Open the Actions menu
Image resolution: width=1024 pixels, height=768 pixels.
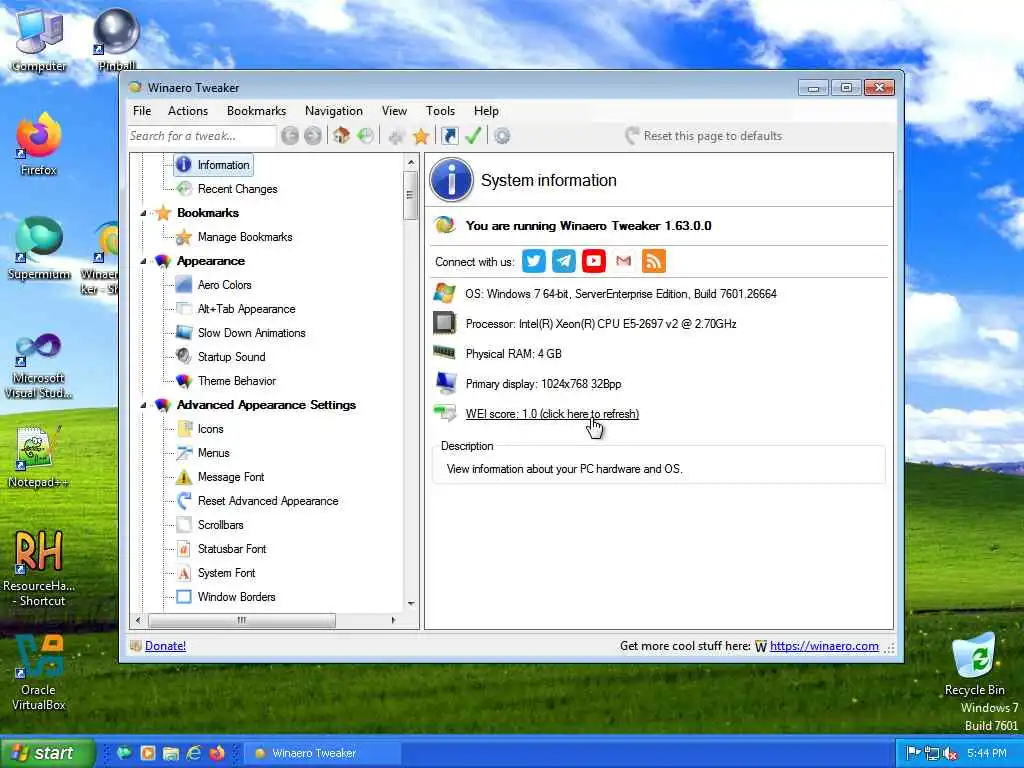(188, 111)
